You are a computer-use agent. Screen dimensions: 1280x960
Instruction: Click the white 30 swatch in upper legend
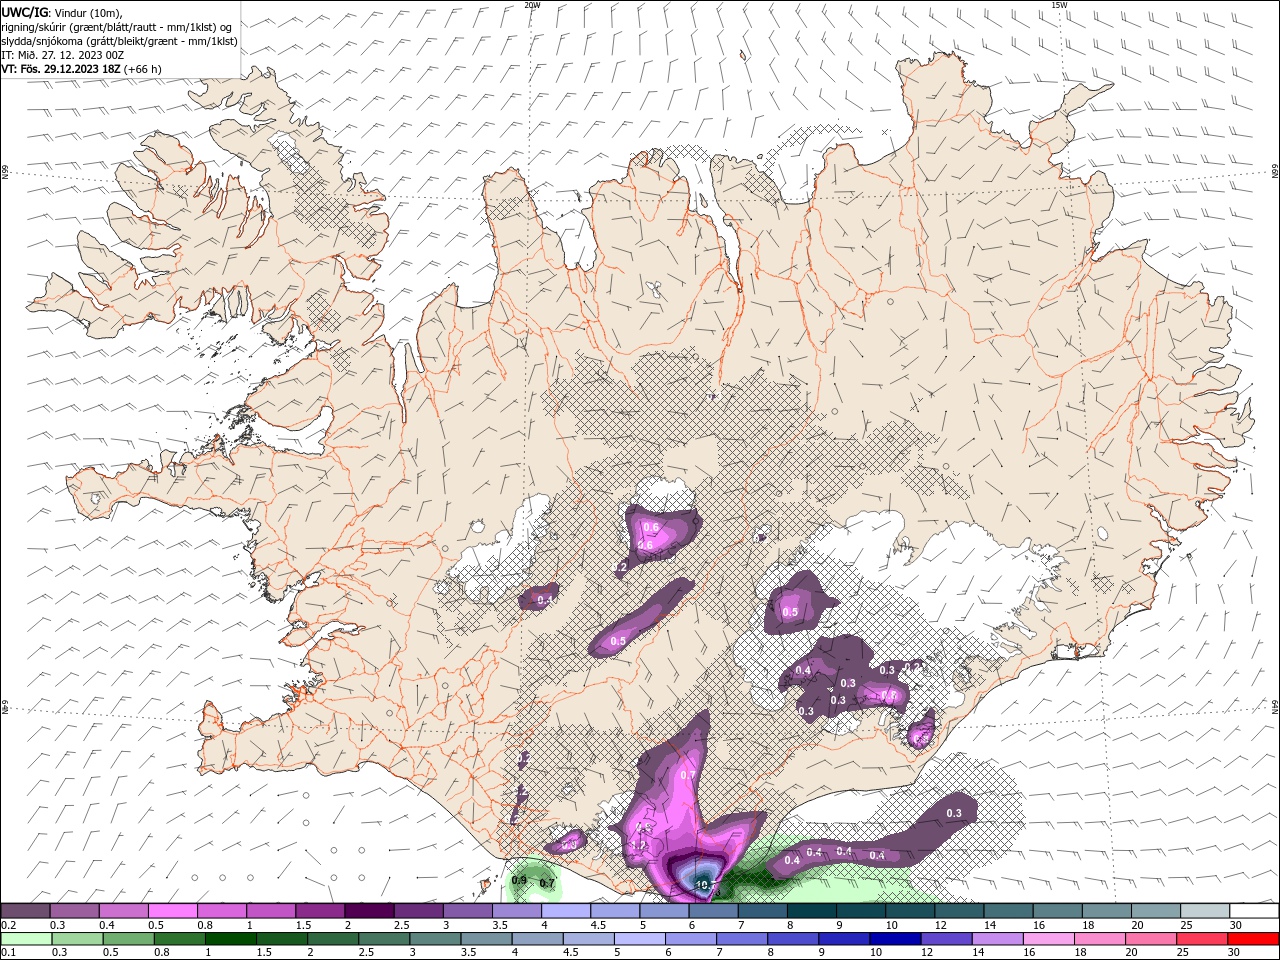click(x=1255, y=911)
